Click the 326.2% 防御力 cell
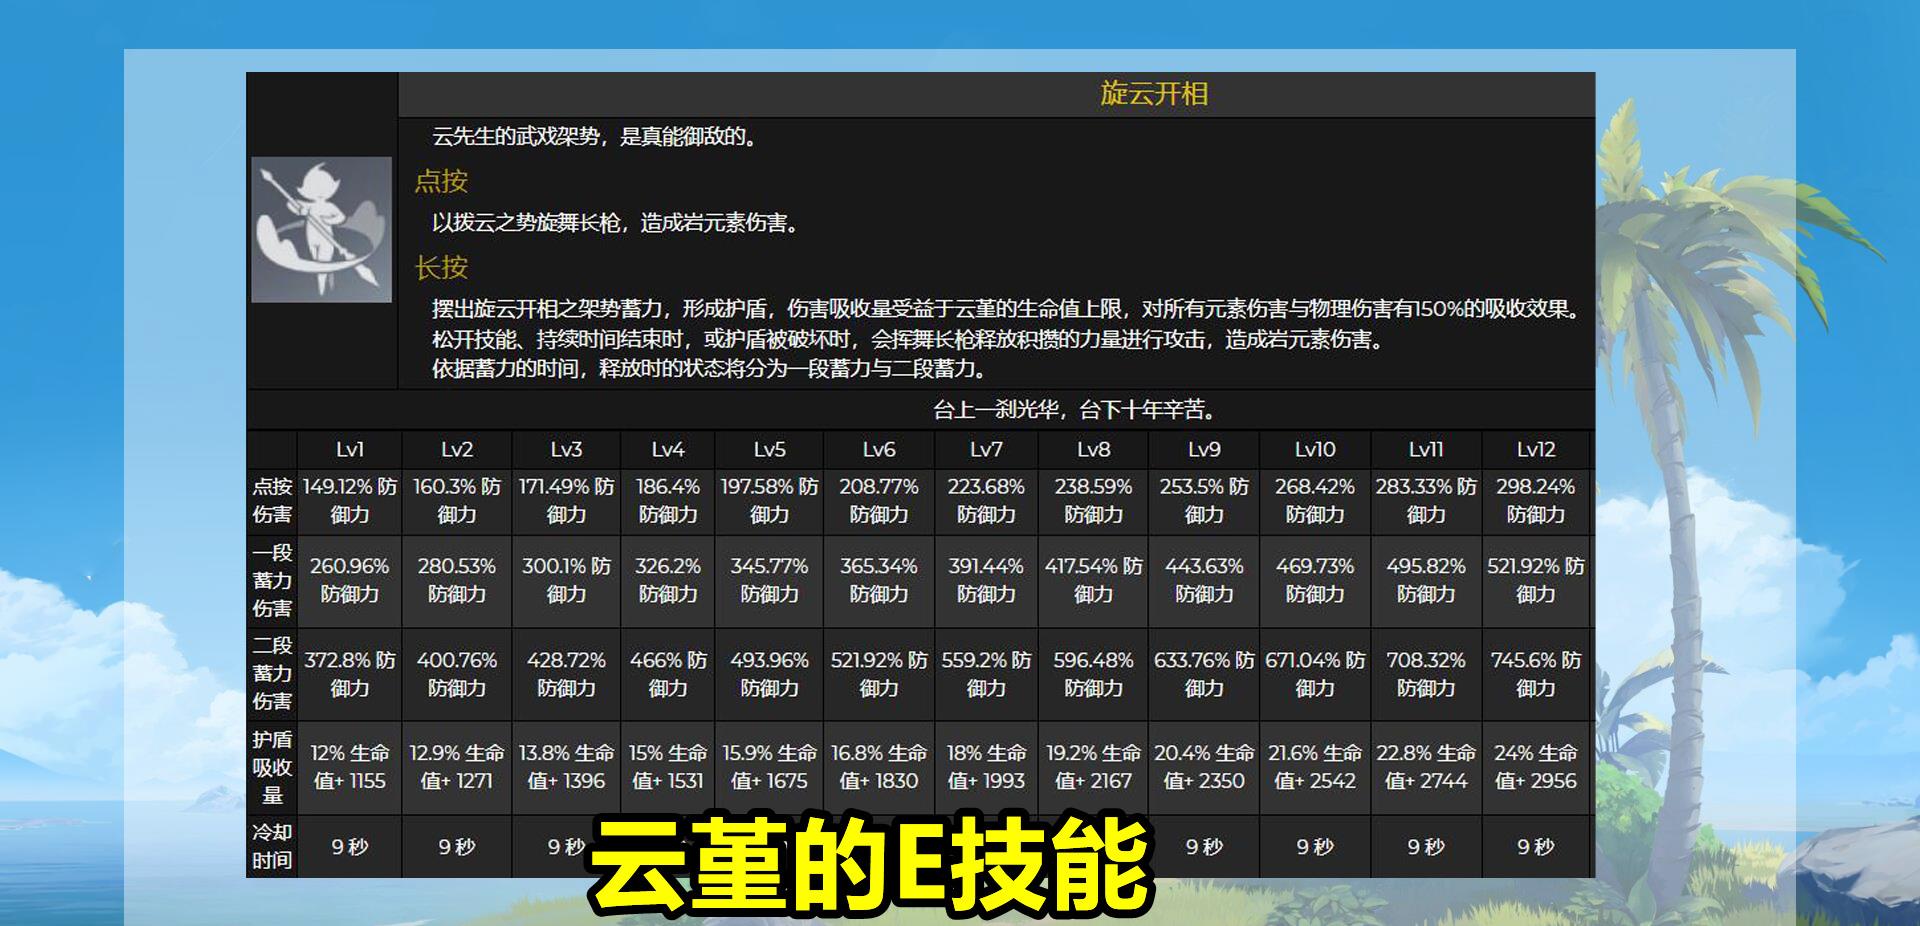The height and width of the screenshot is (926, 1920). click(668, 581)
